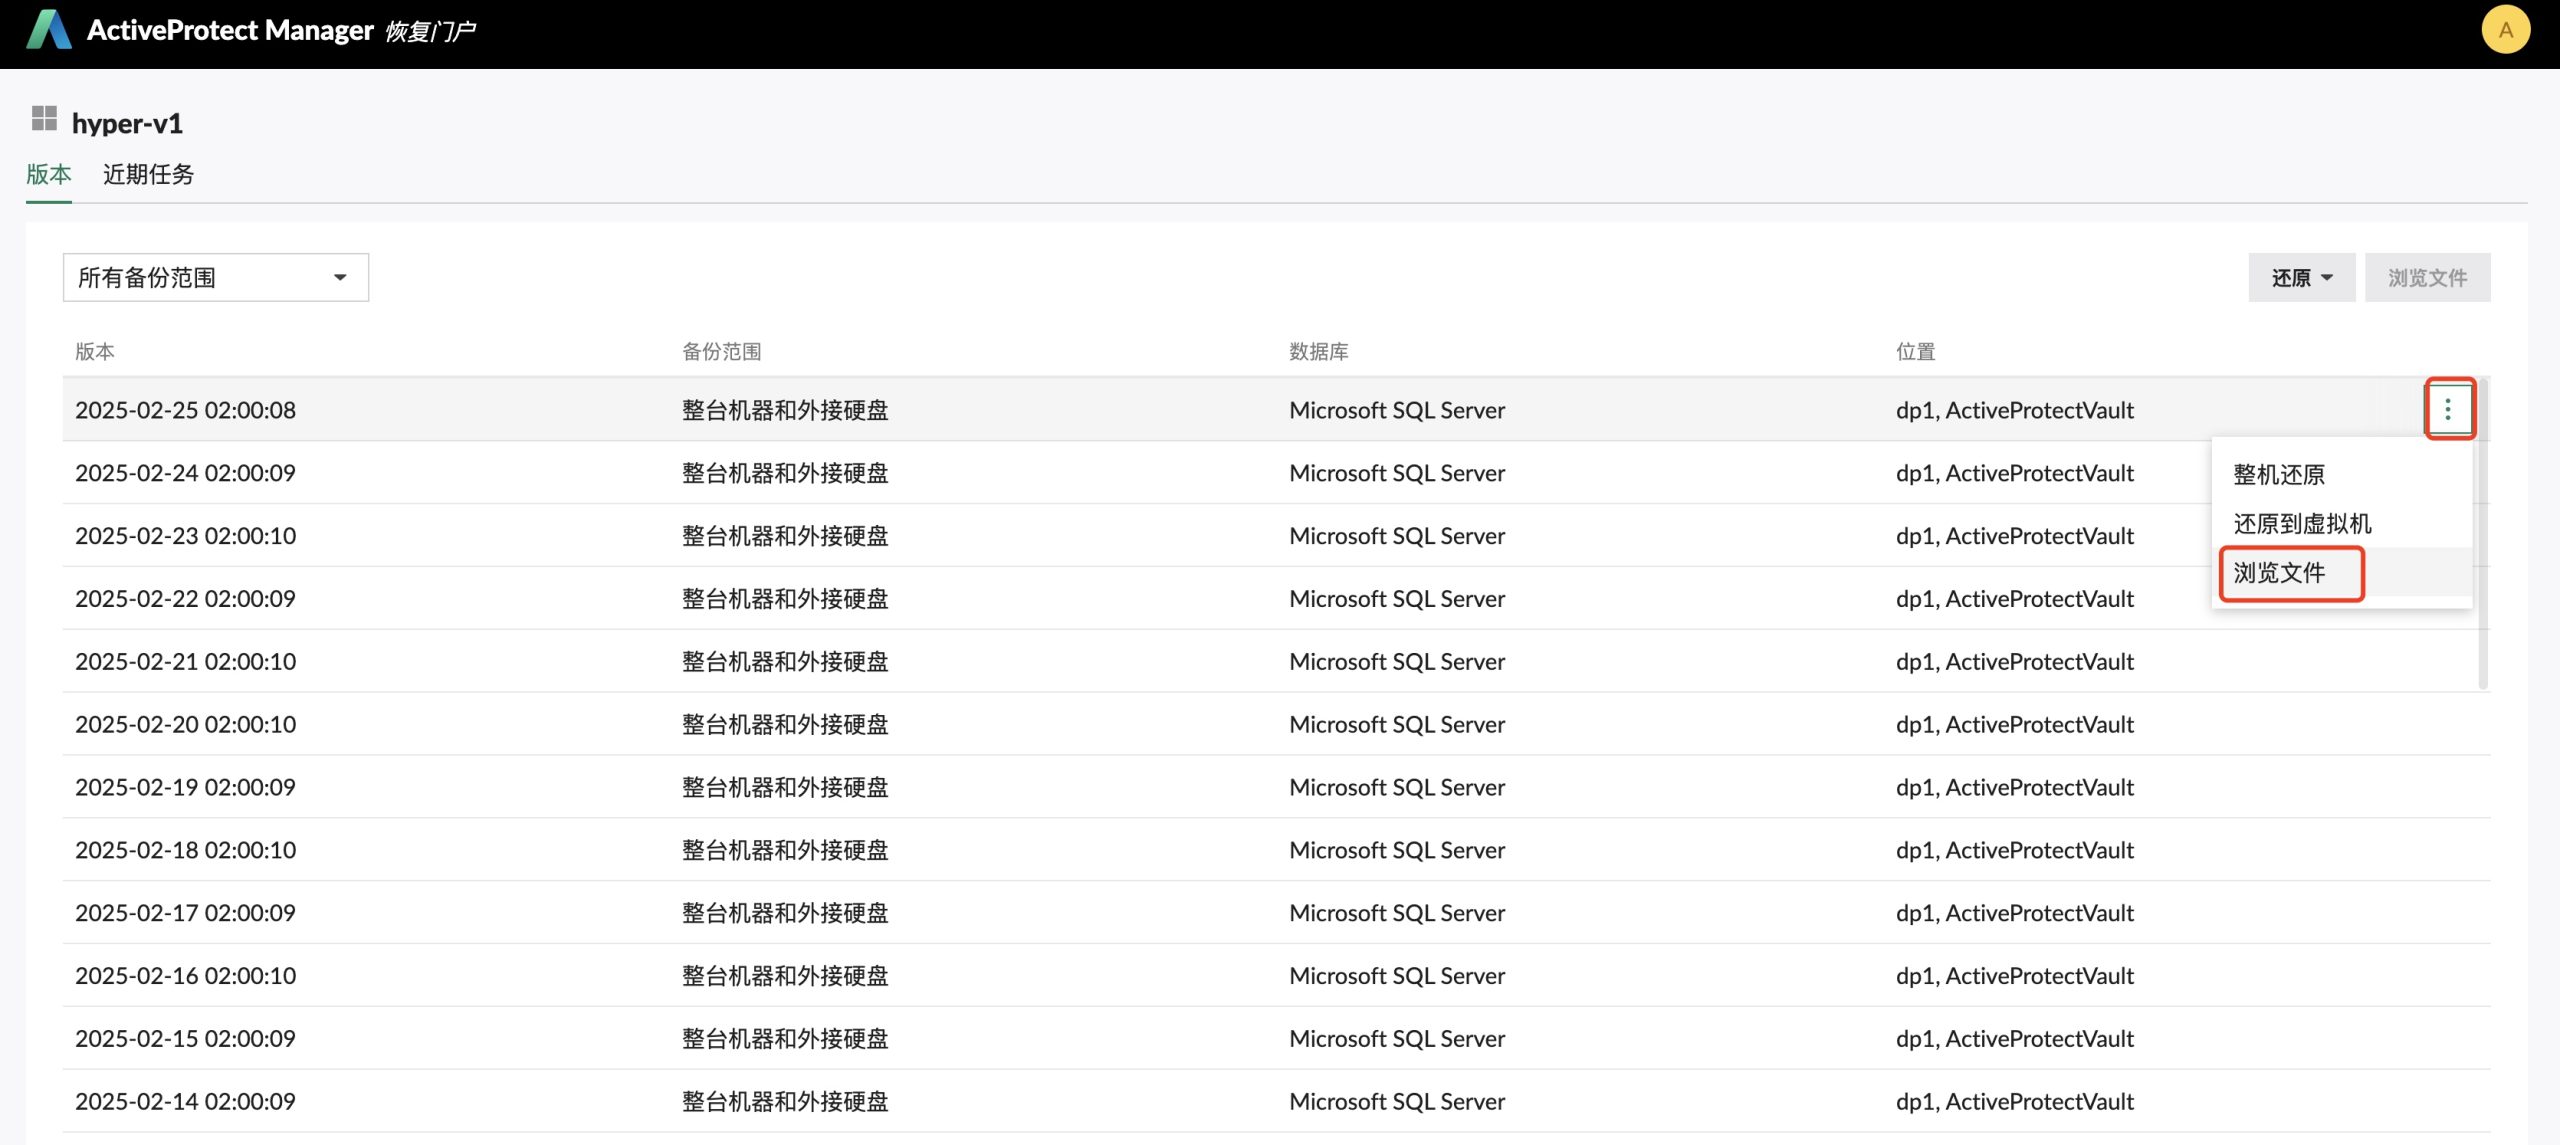
Task: Click 整台机器和外接硬盘 in the 2025-02-25 row
Action: coord(785,410)
